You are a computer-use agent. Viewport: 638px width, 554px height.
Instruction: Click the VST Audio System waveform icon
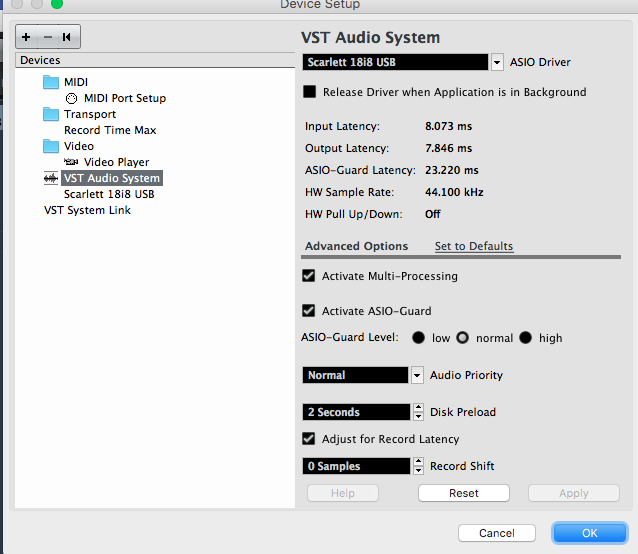coord(51,178)
